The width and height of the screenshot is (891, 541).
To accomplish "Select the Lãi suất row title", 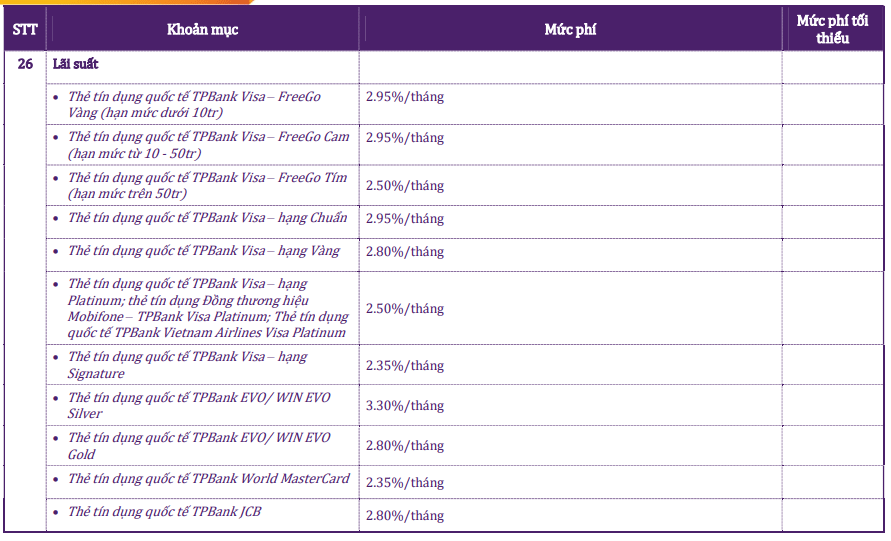I will [x=75, y=63].
